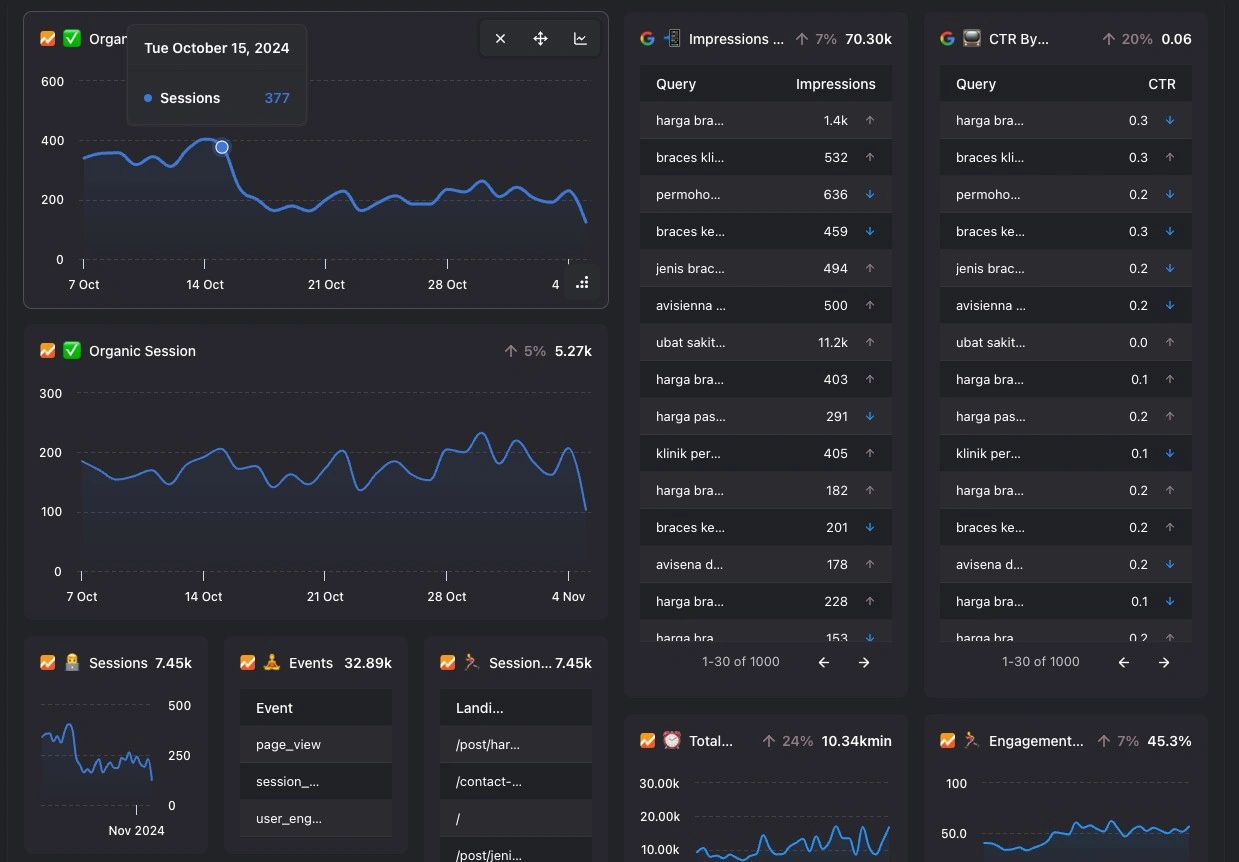Image resolution: width=1239 pixels, height=862 pixels.
Task: Click the Google icon beside Impressions widget
Action: tap(647, 39)
